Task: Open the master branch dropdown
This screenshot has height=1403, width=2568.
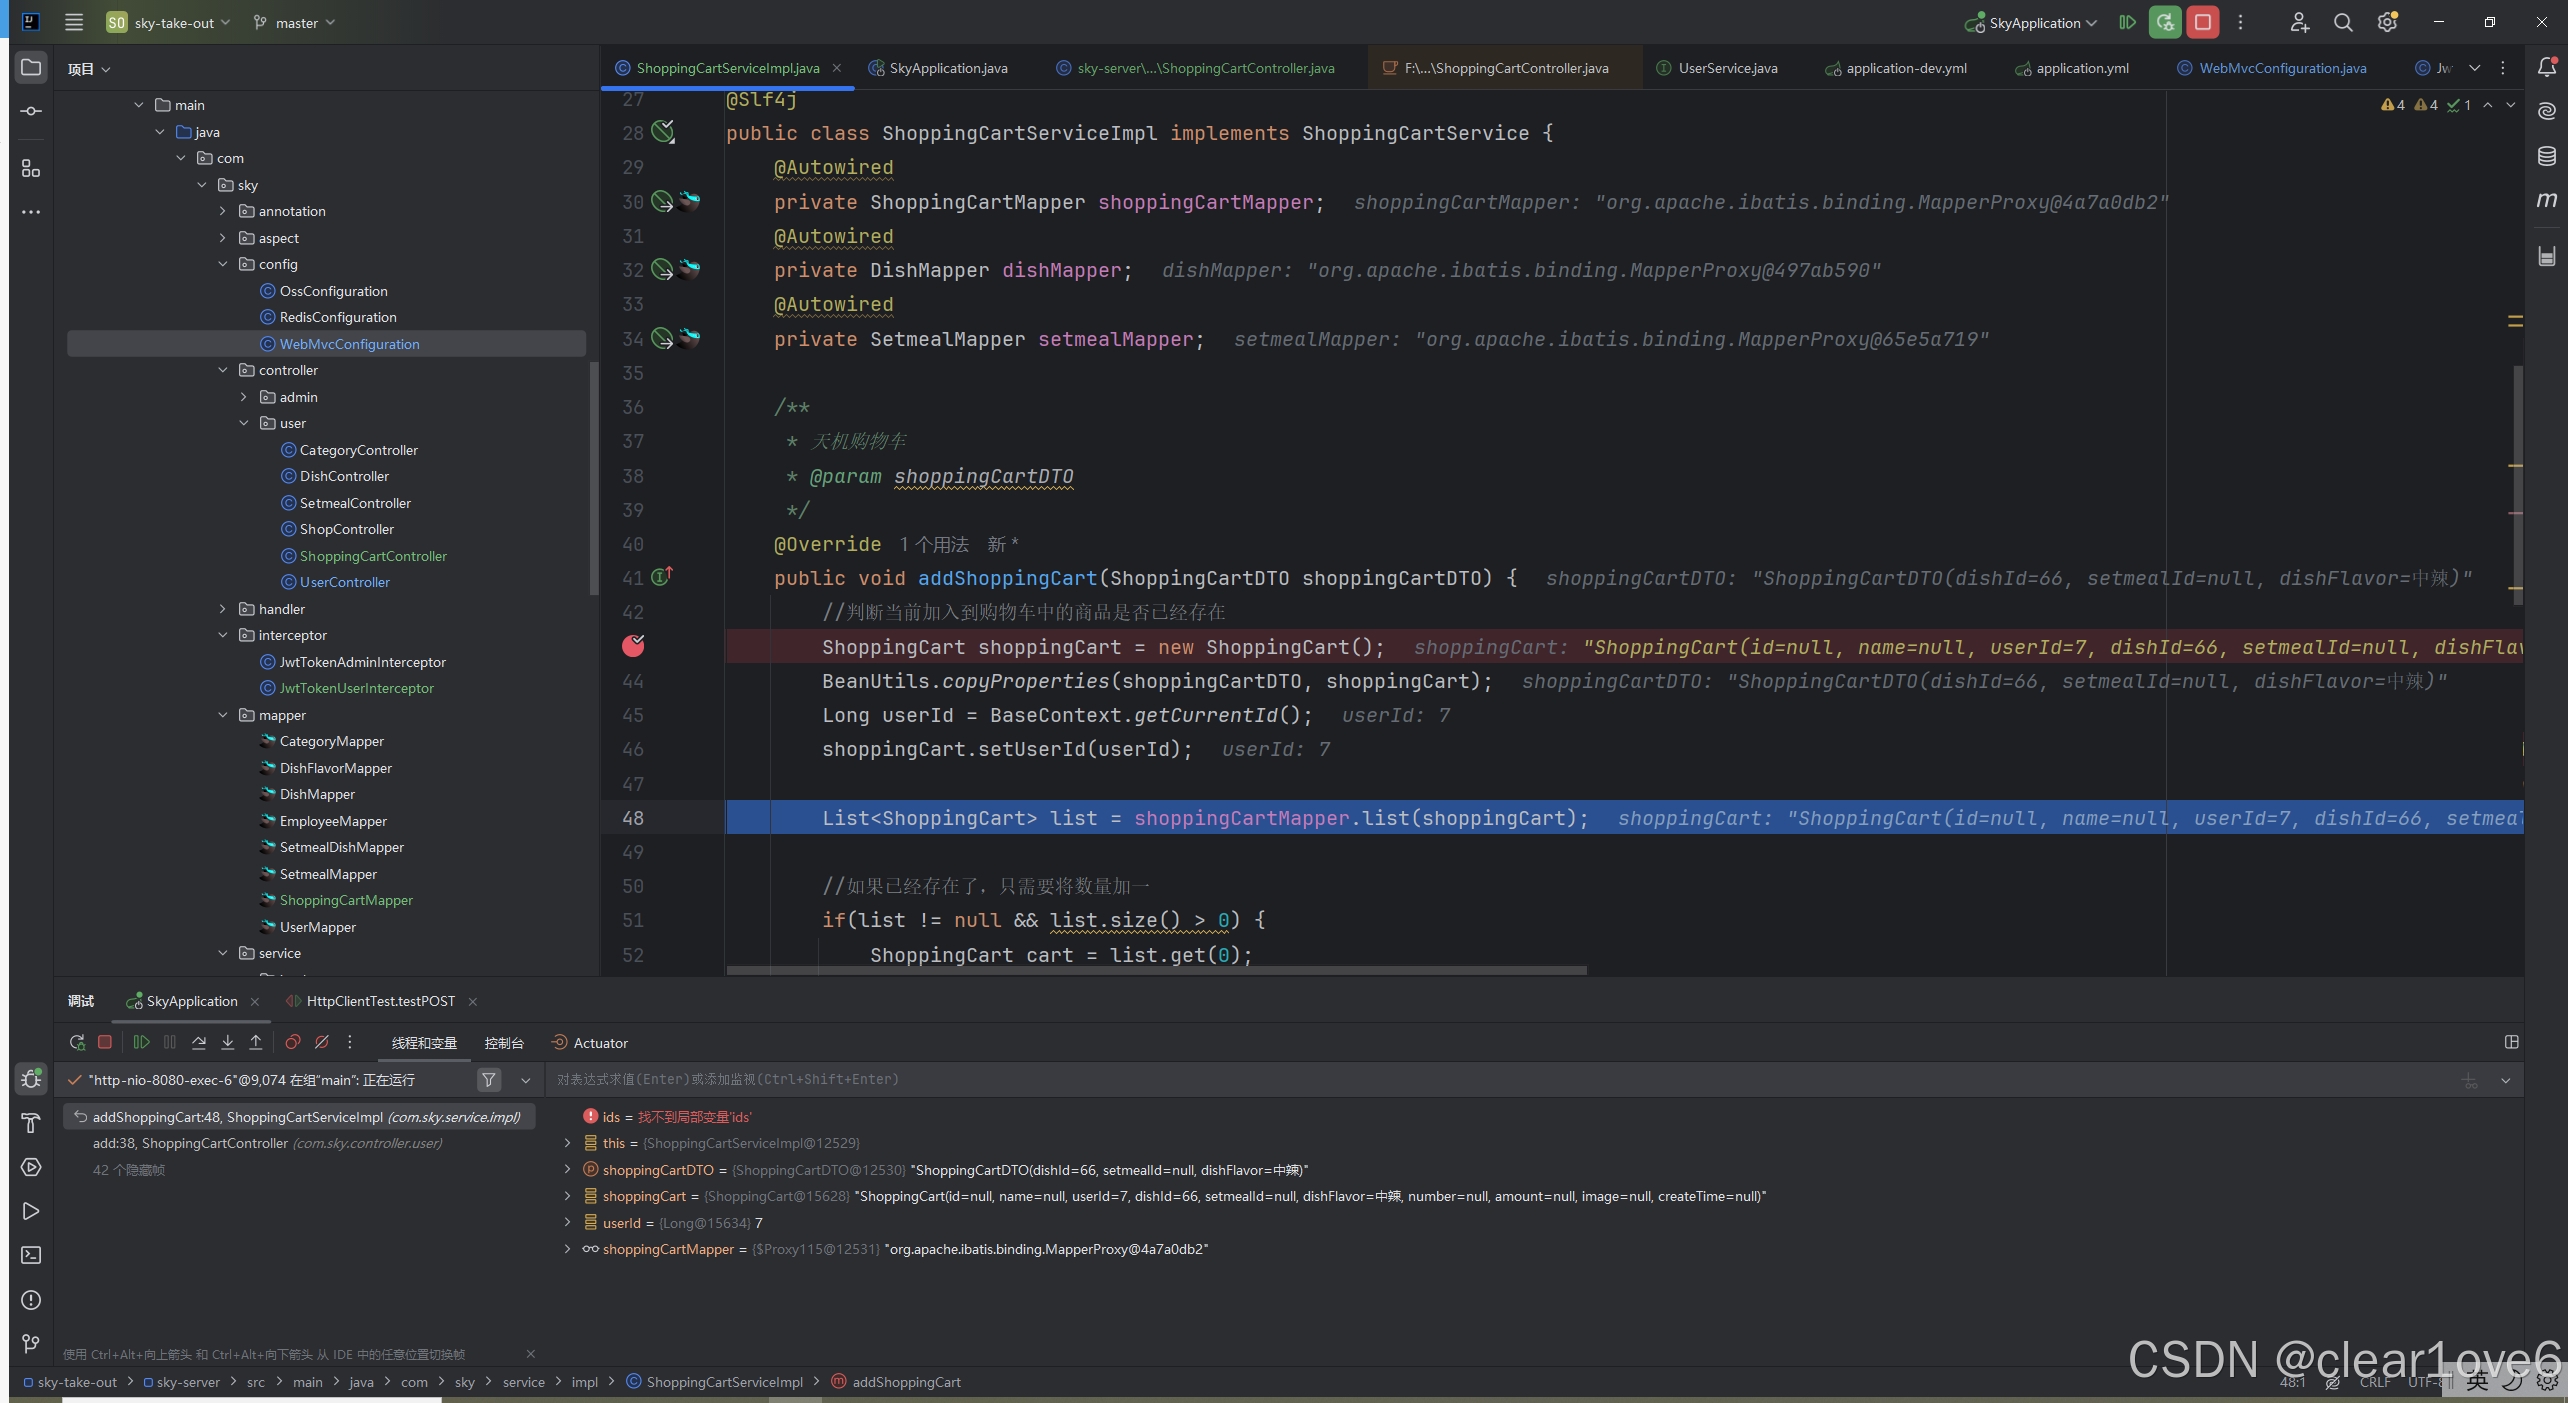Action: point(295,22)
